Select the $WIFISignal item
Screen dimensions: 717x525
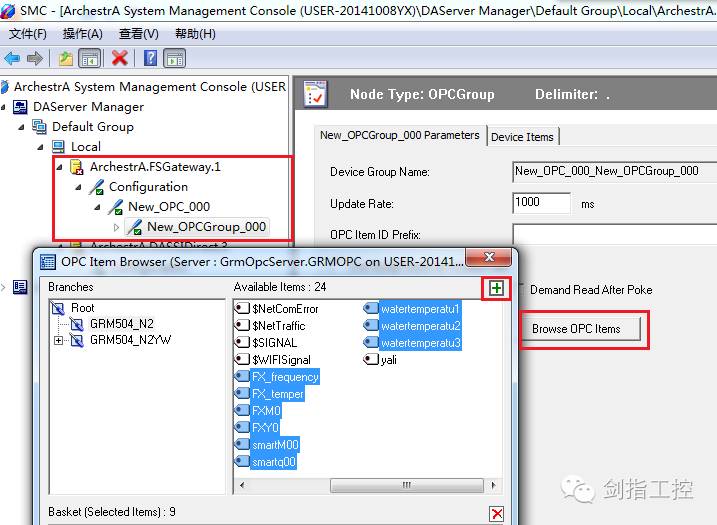click(281, 359)
